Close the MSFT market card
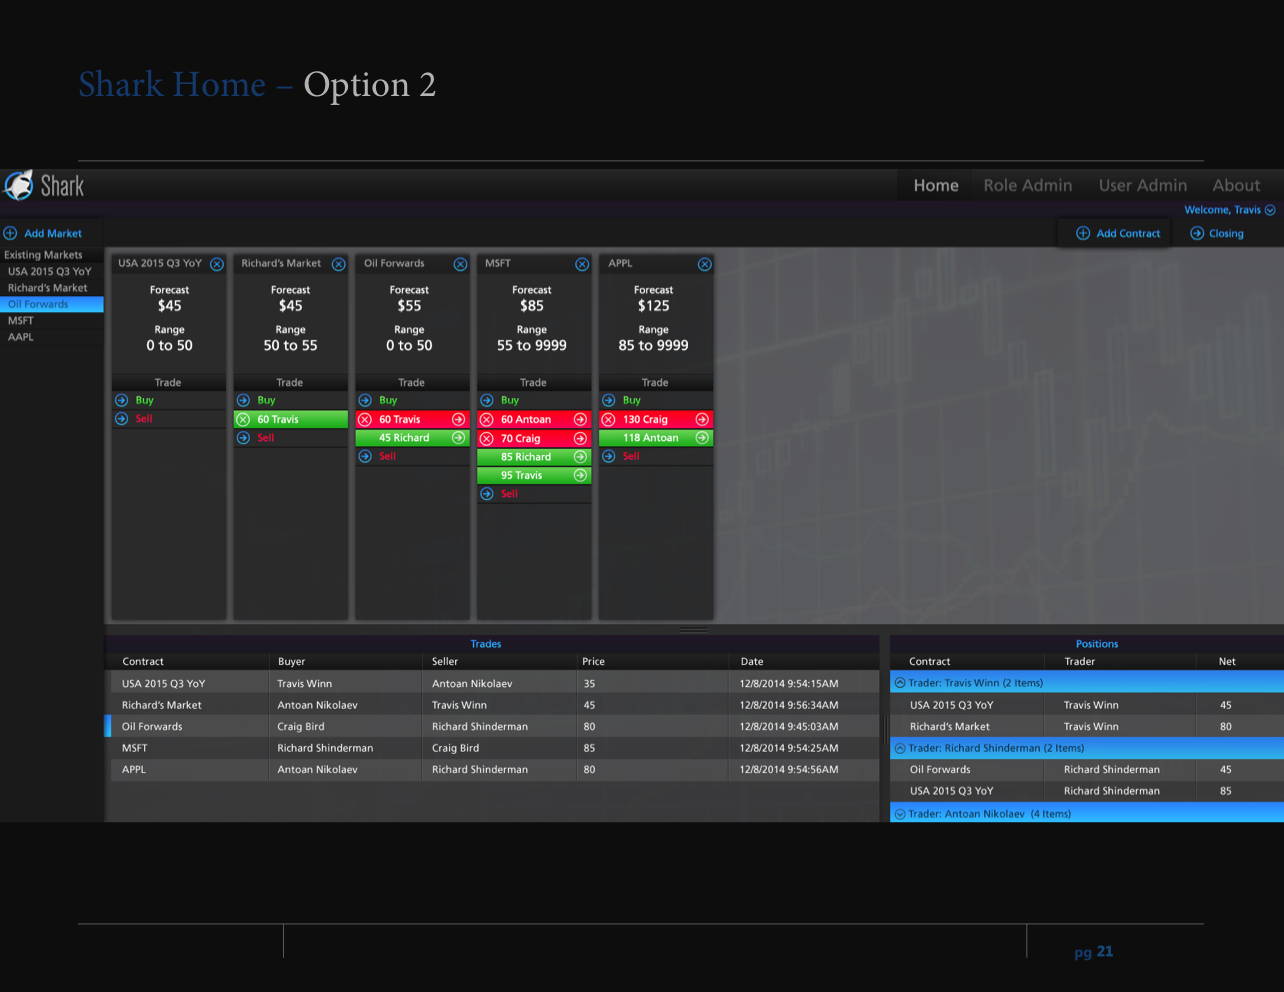 point(582,264)
